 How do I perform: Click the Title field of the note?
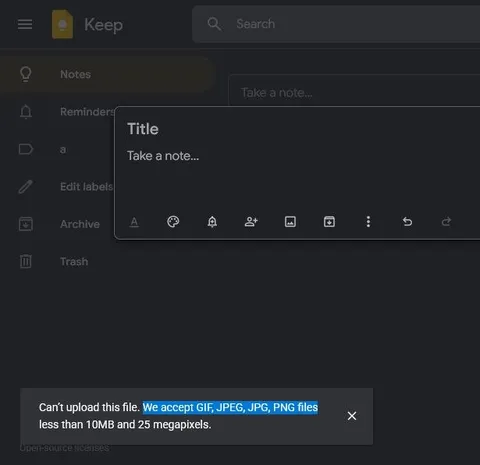click(x=143, y=129)
